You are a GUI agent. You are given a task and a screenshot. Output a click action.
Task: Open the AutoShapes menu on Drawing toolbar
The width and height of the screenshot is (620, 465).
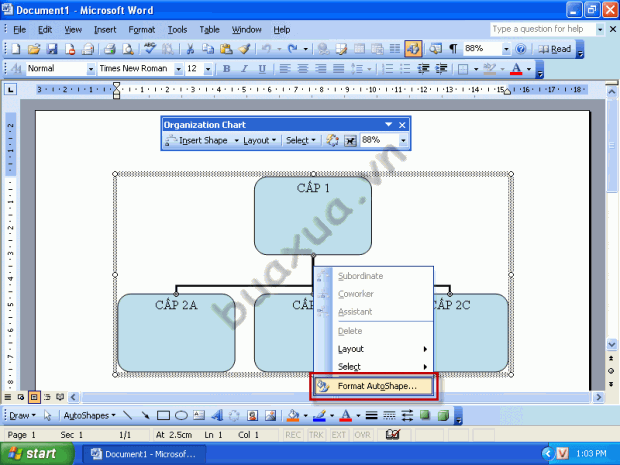click(89, 416)
